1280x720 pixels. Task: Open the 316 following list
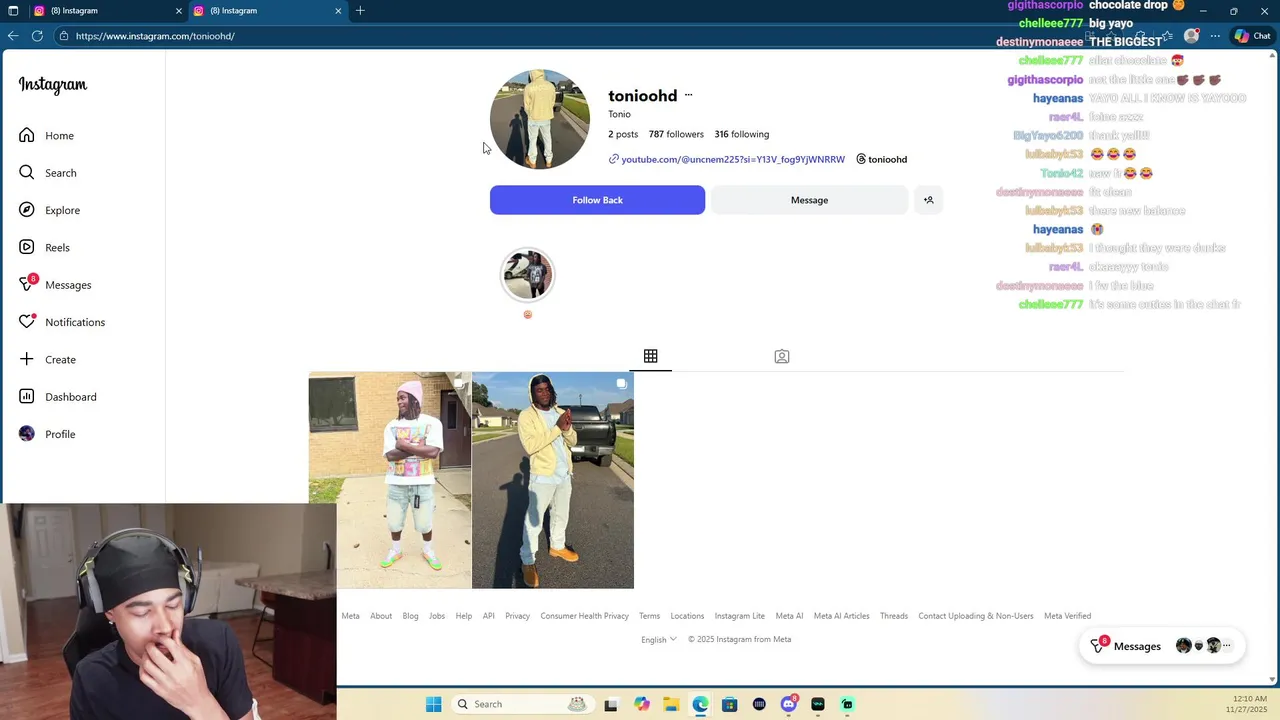[742, 134]
